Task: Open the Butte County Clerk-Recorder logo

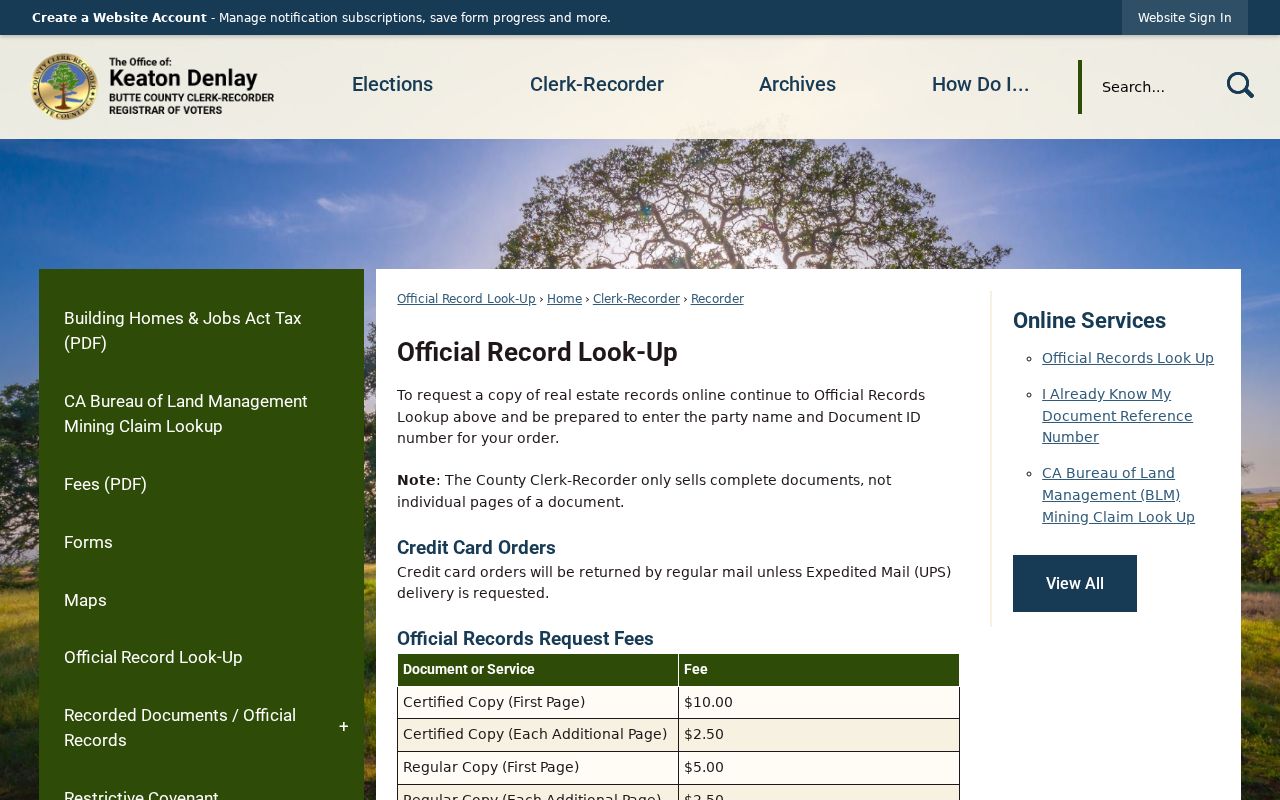Action: point(153,87)
